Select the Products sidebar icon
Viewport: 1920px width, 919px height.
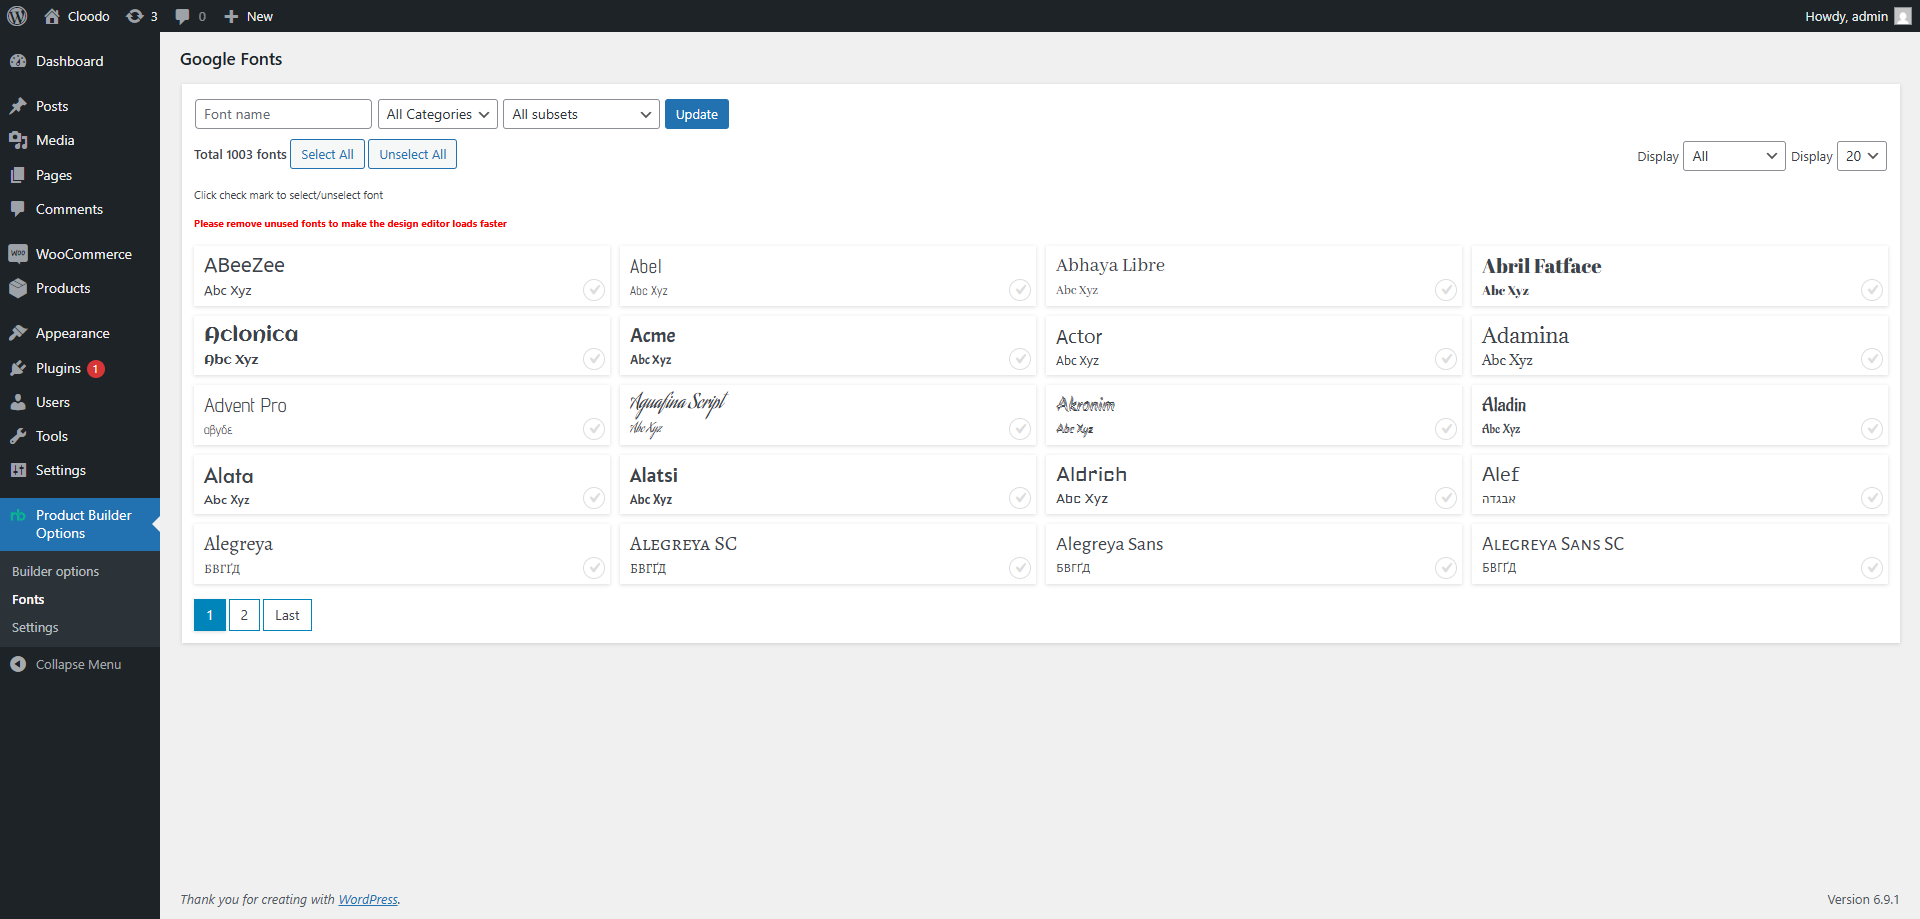pyautogui.click(x=20, y=288)
